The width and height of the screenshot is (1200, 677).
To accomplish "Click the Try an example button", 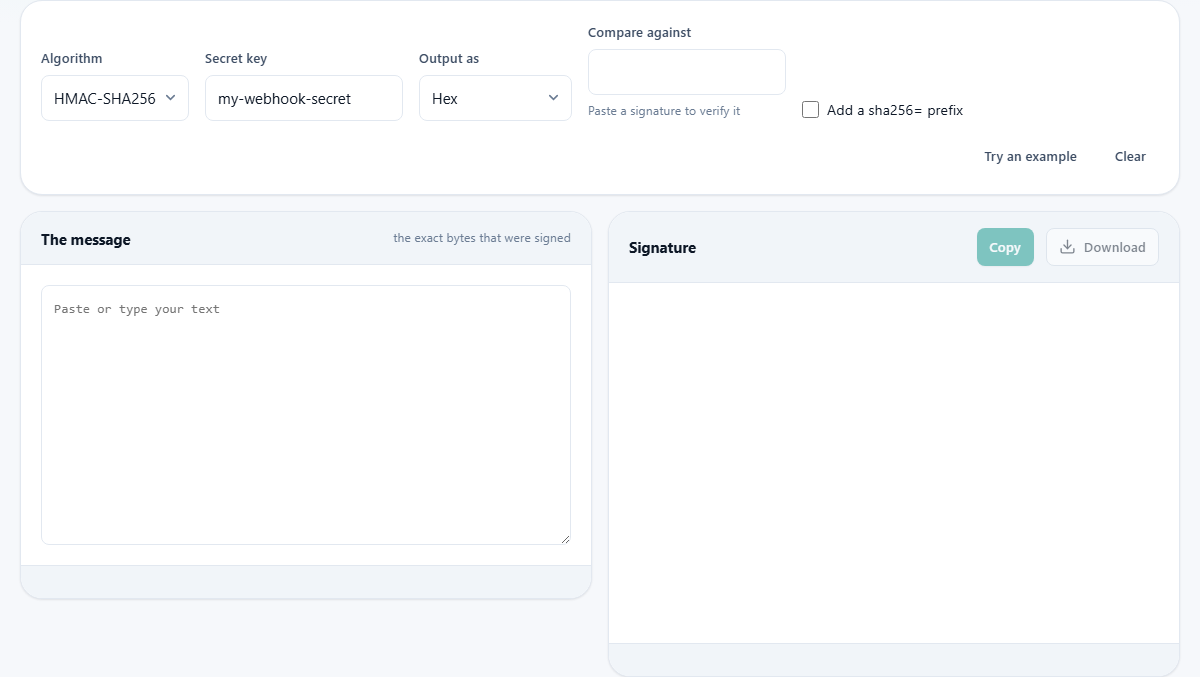I will pyautogui.click(x=1030, y=156).
